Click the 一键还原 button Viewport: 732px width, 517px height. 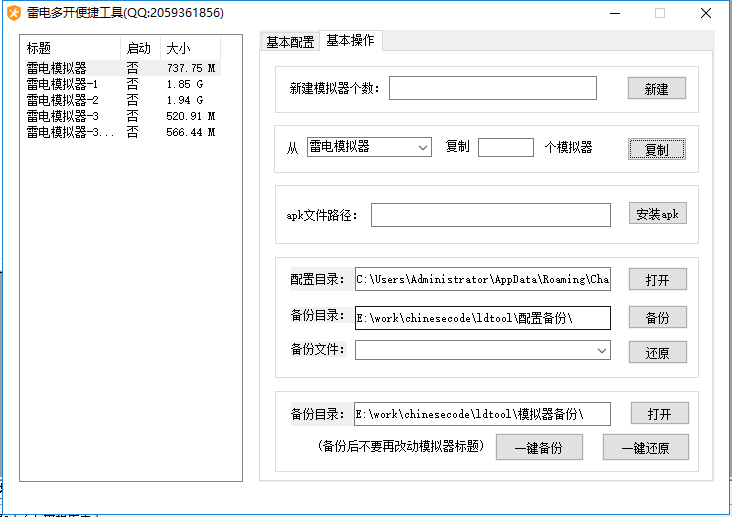(x=646, y=447)
